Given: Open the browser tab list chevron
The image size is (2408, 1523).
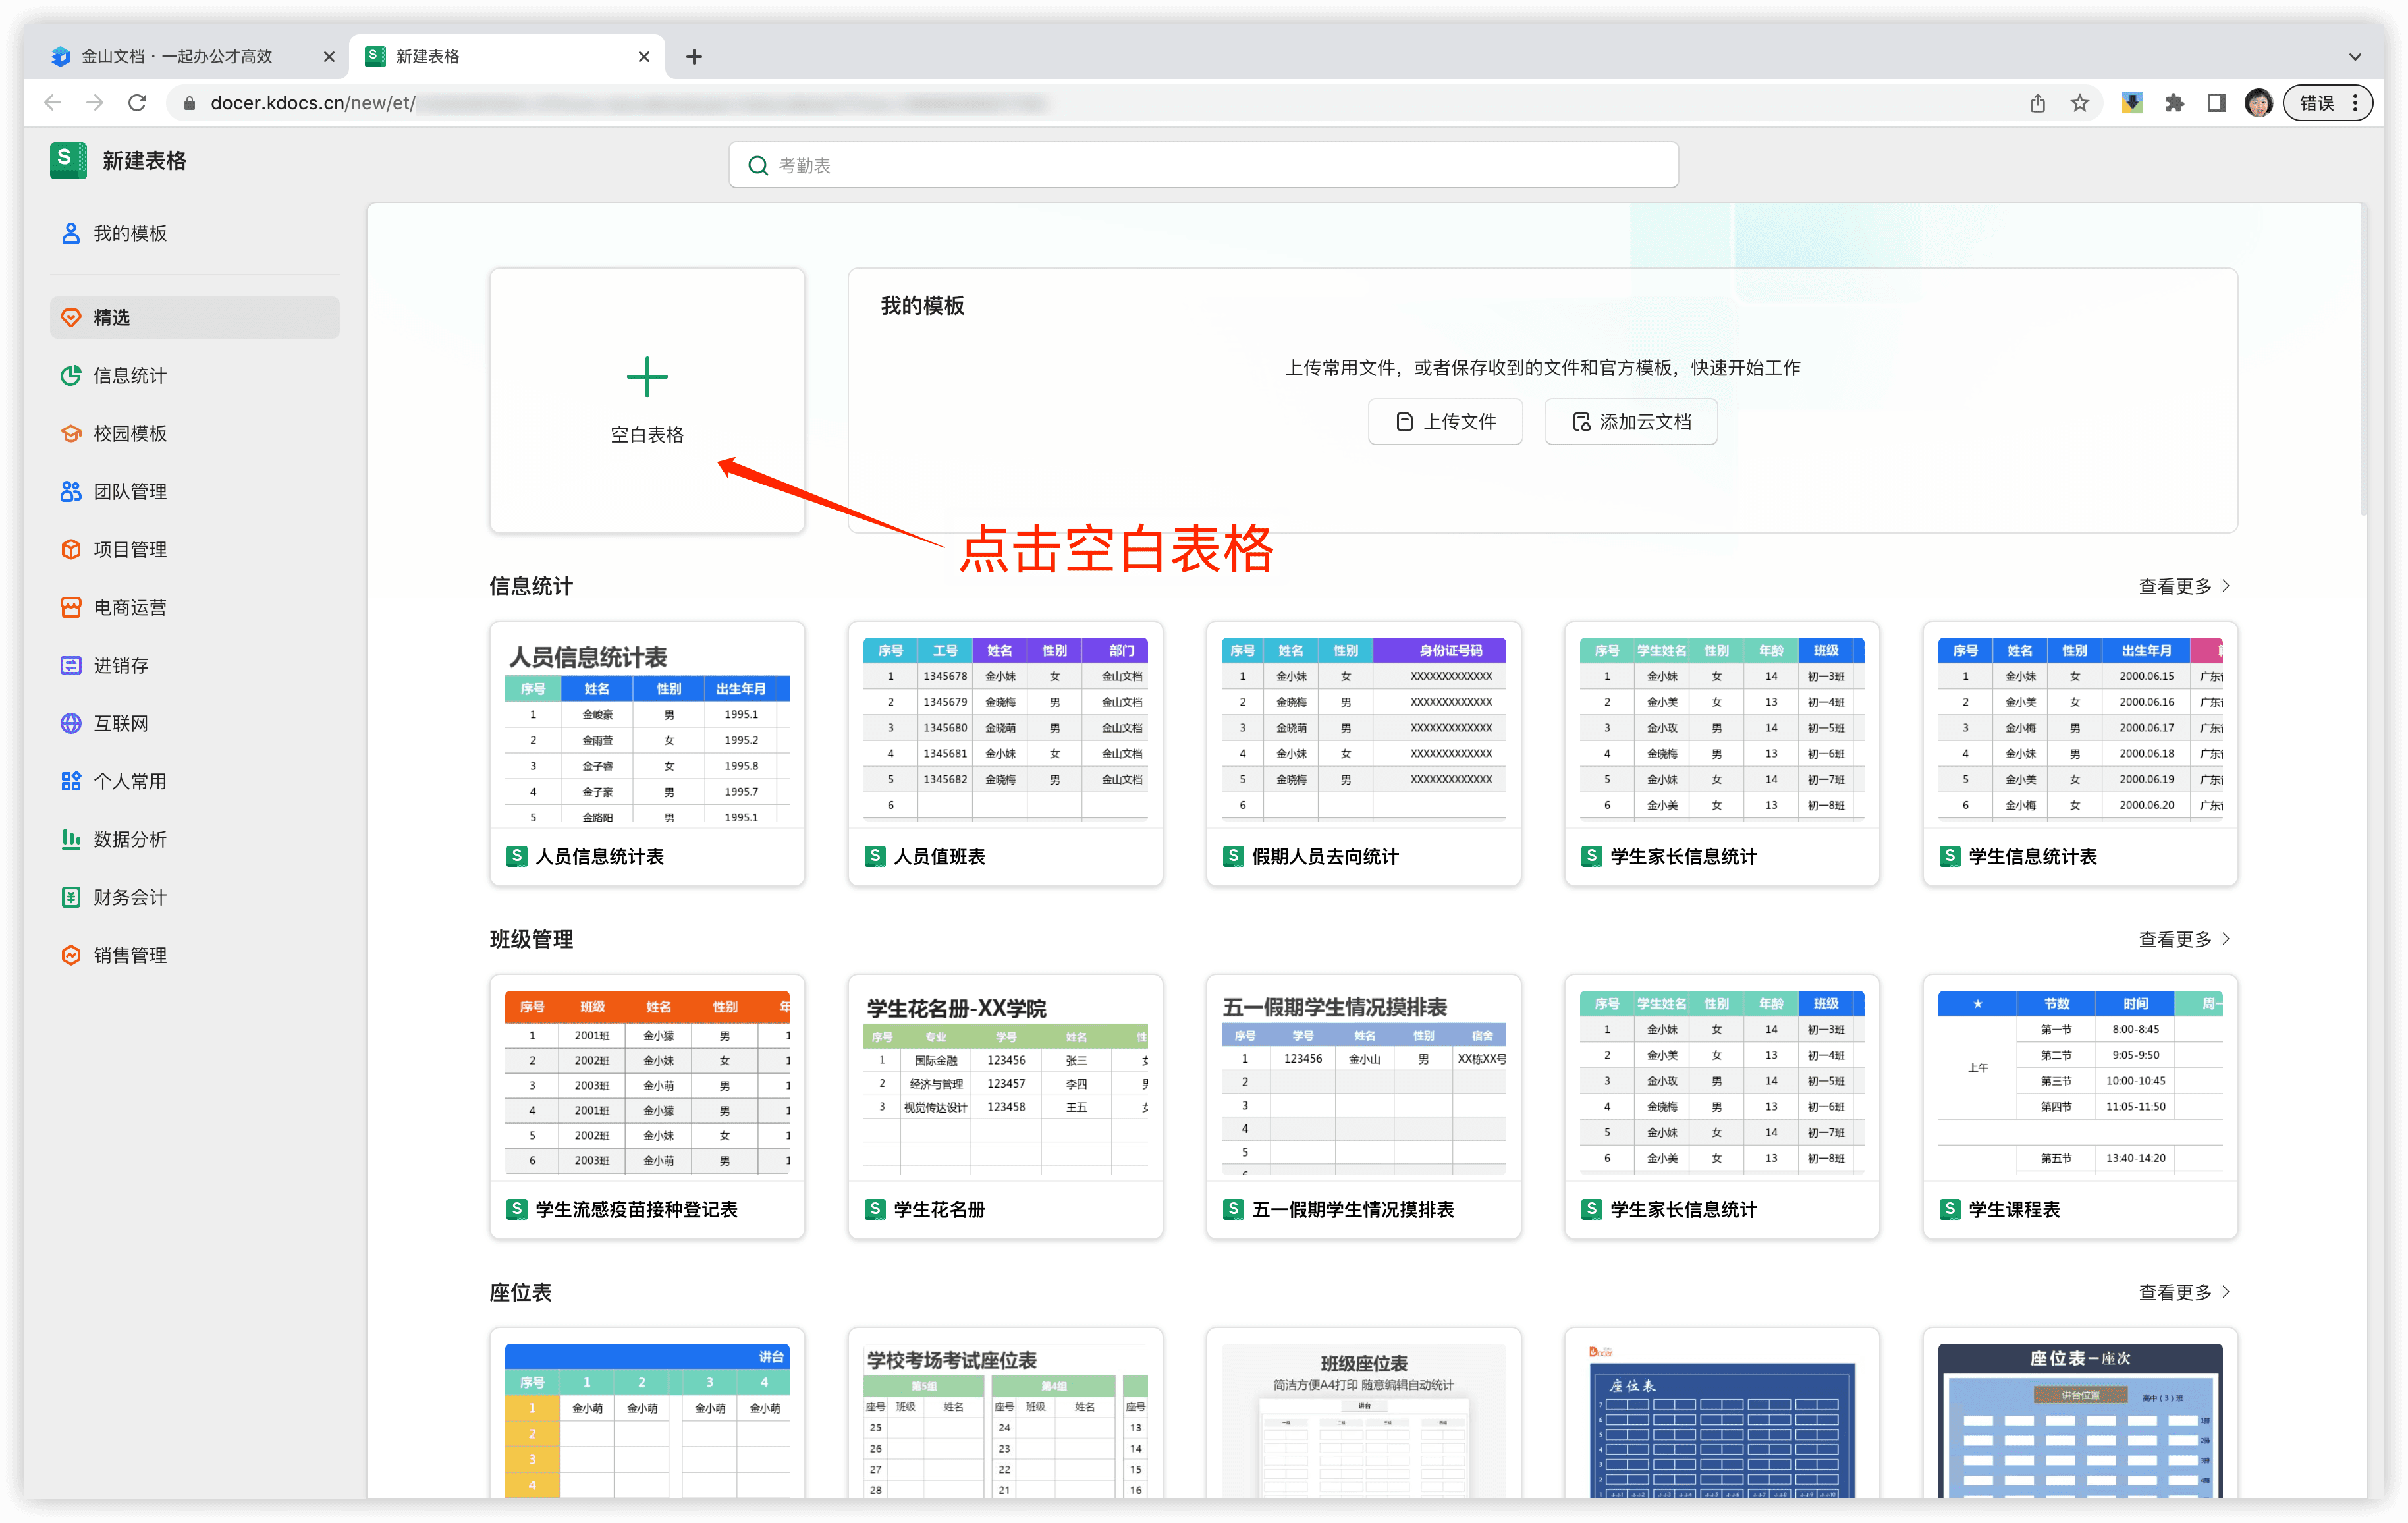Looking at the screenshot, I should pos(2355,56).
